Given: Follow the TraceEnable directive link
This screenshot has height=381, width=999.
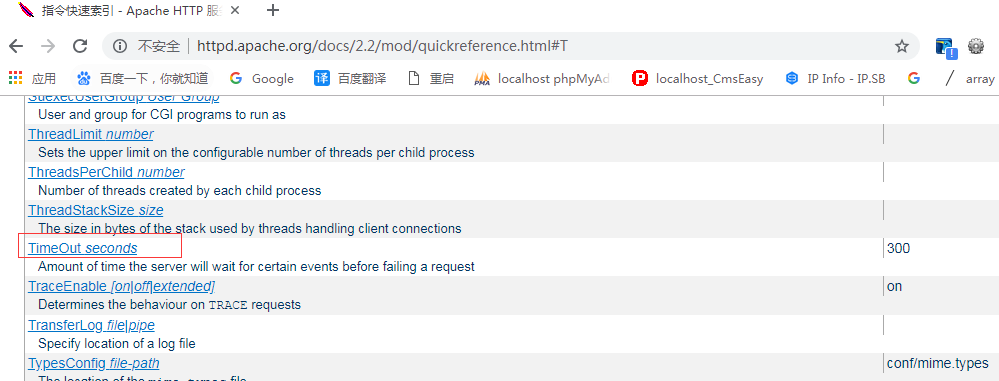Looking at the screenshot, I should point(121,287).
